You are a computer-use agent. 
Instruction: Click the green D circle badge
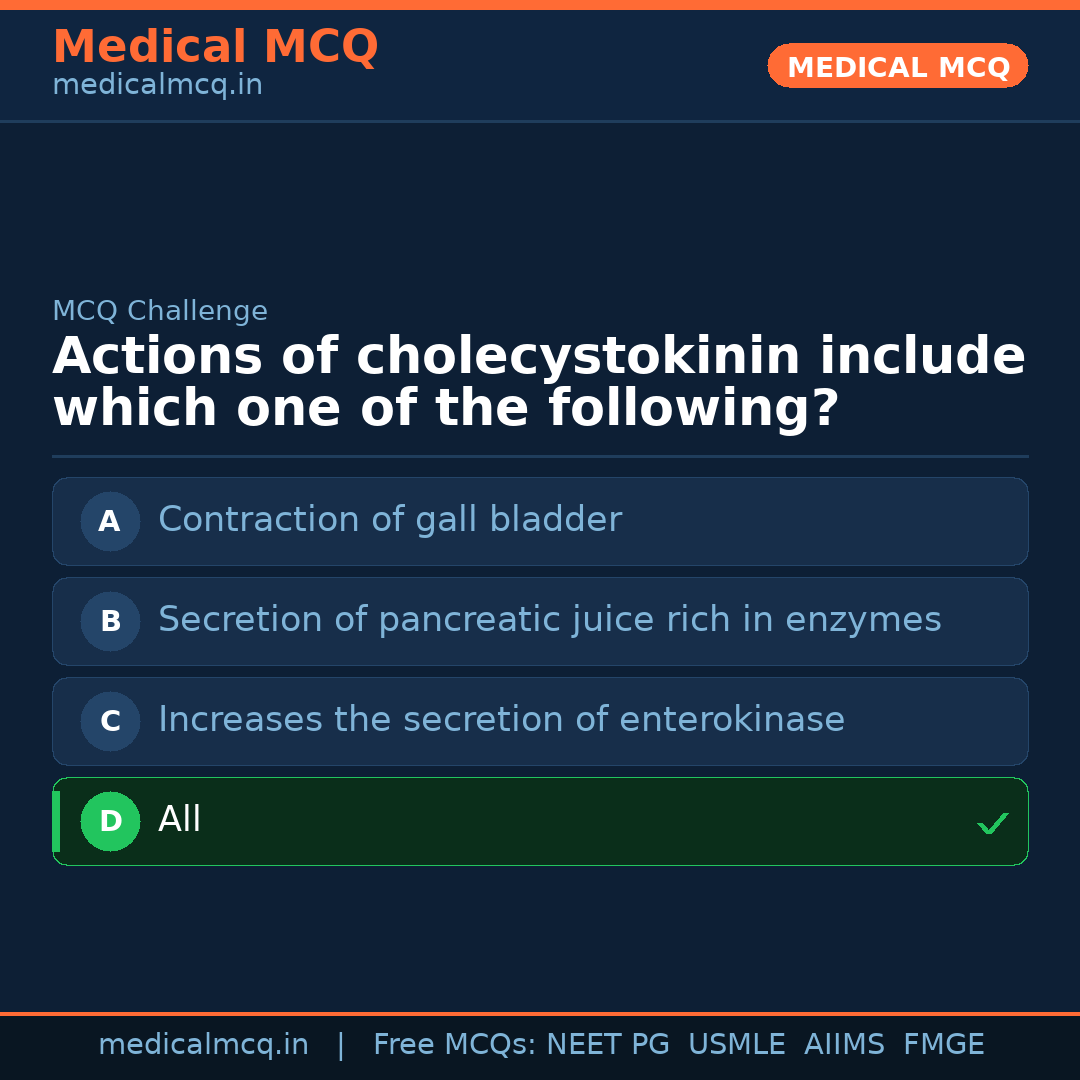pyautogui.click(x=110, y=821)
